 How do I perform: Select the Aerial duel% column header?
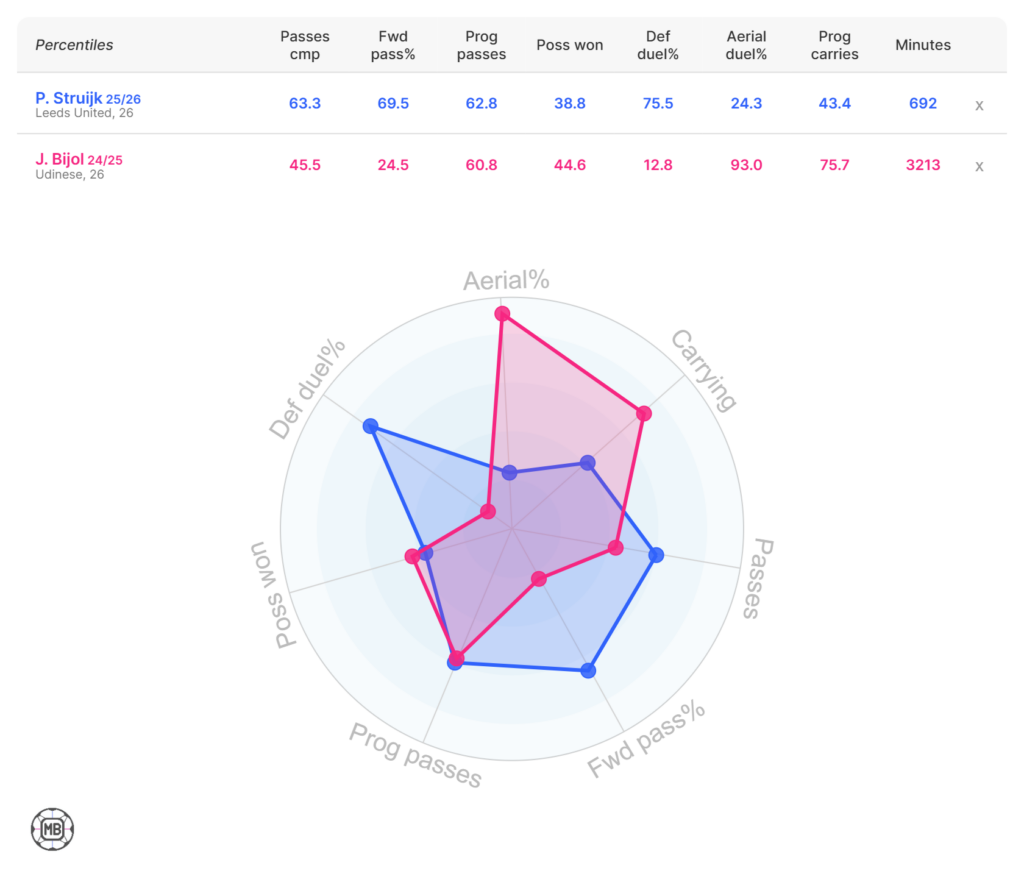tap(747, 45)
